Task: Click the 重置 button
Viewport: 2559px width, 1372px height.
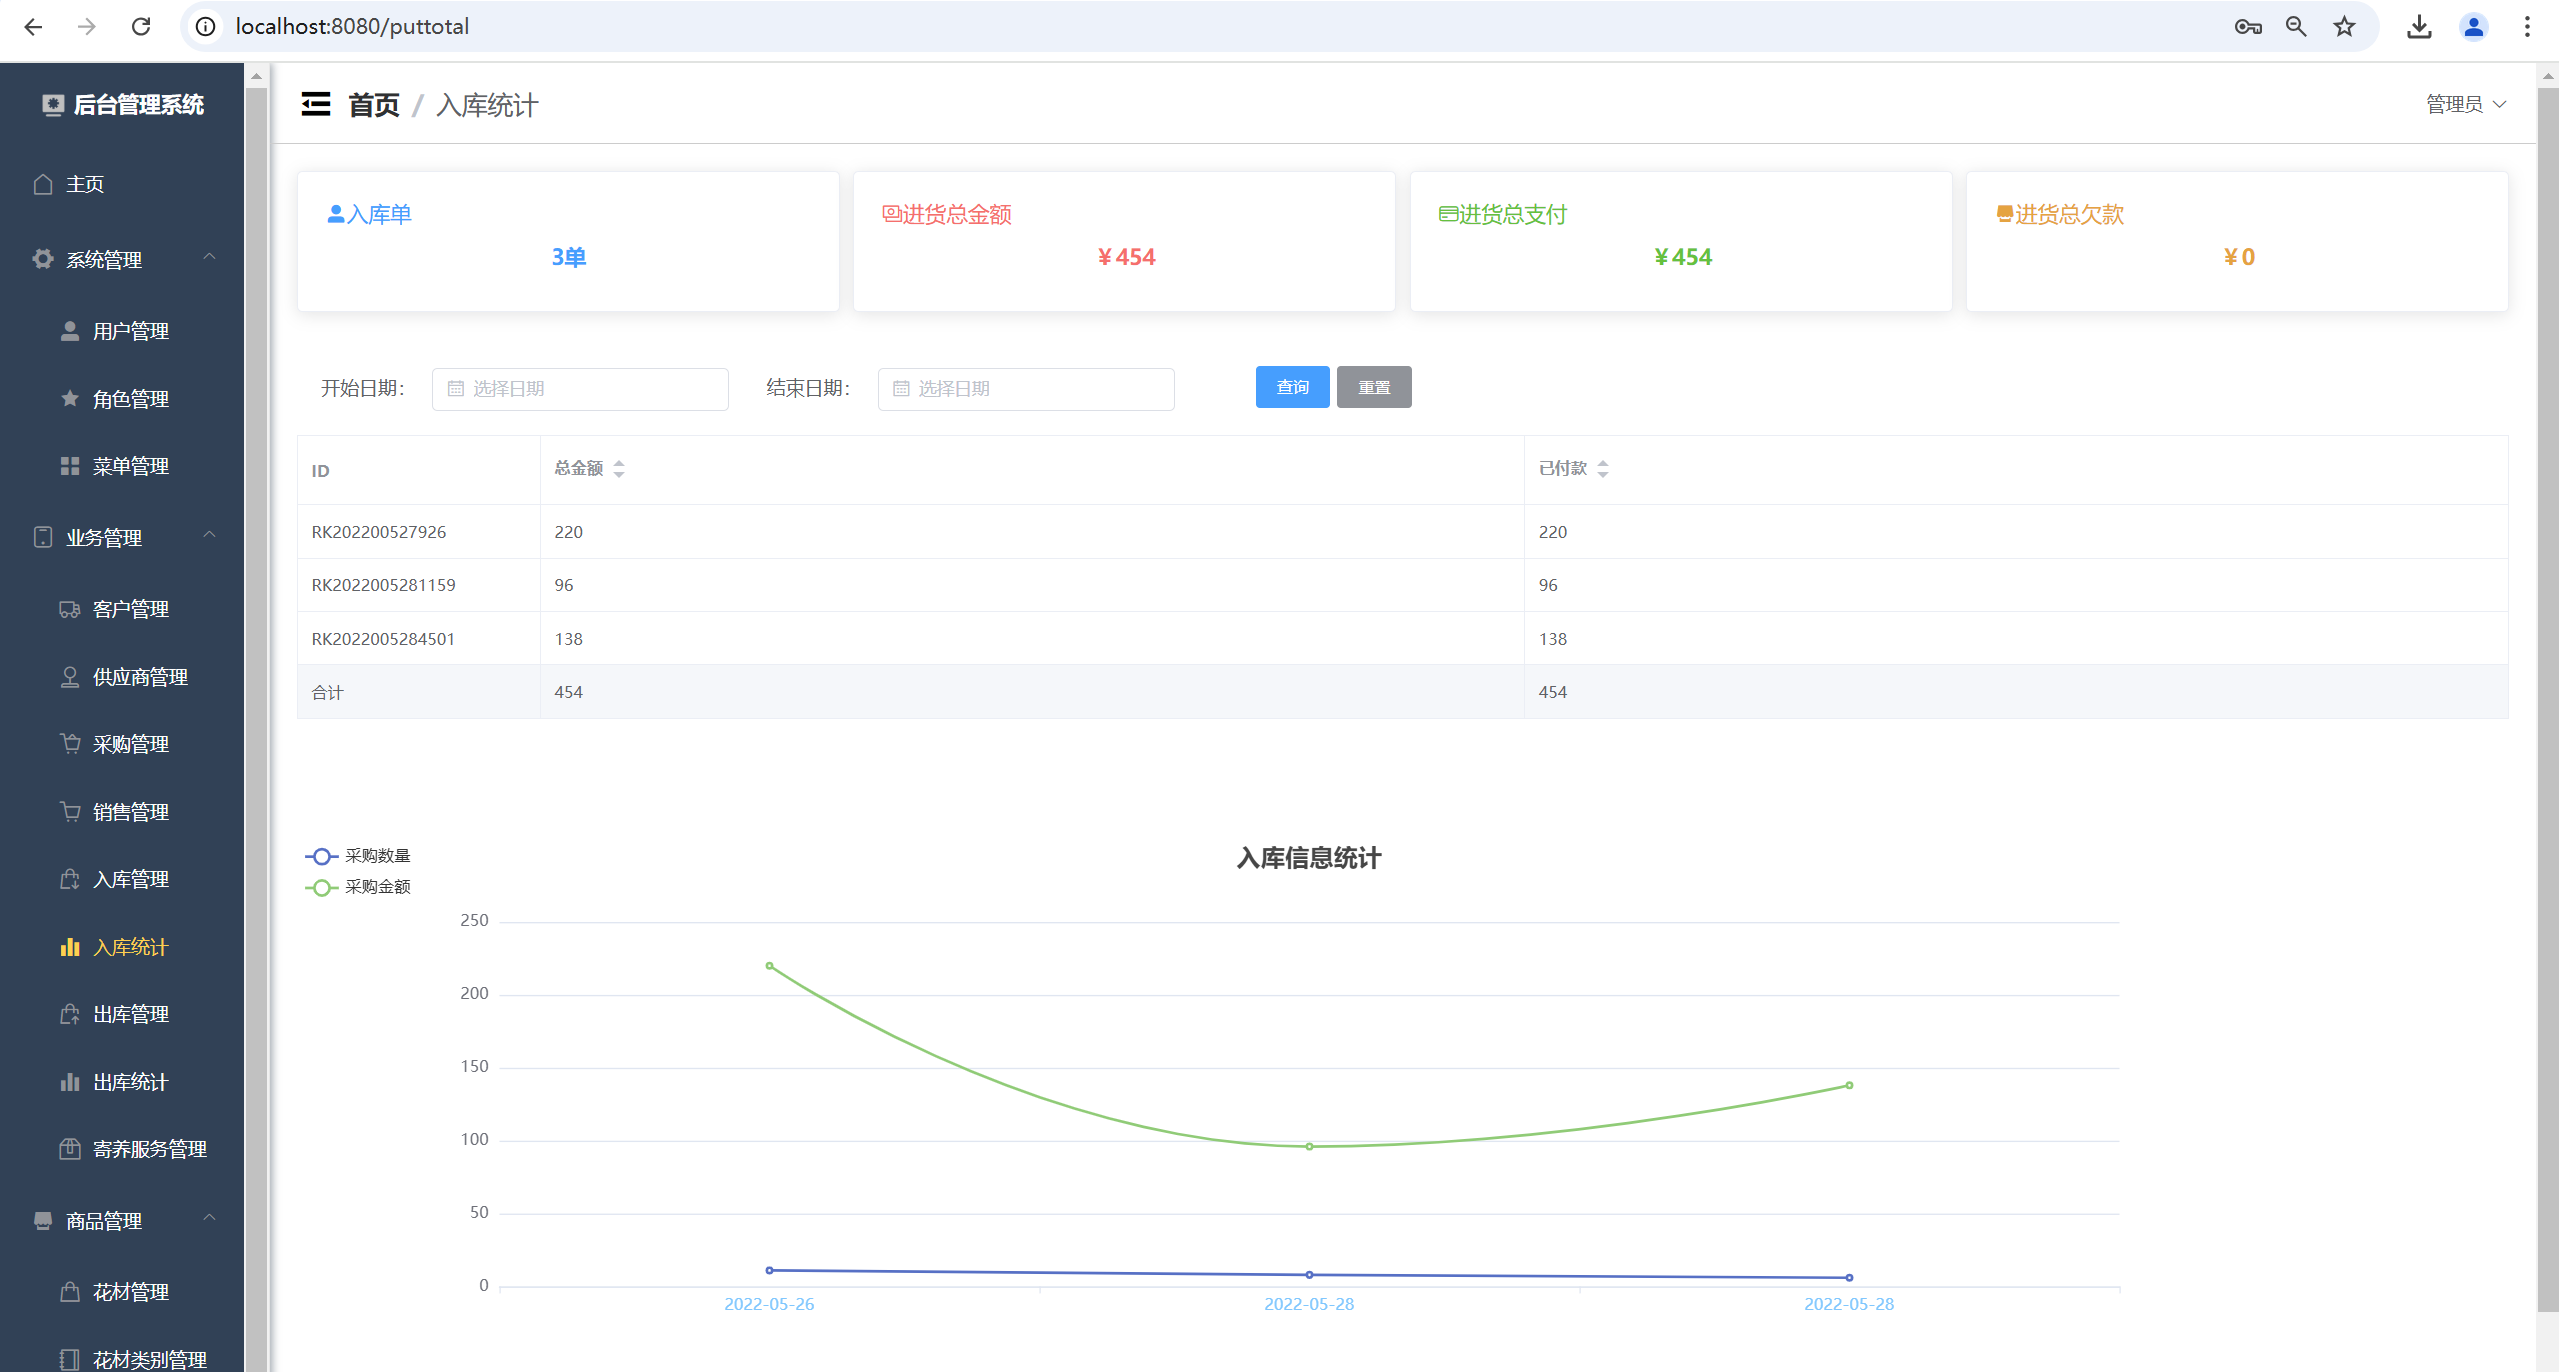Action: coord(1373,387)
